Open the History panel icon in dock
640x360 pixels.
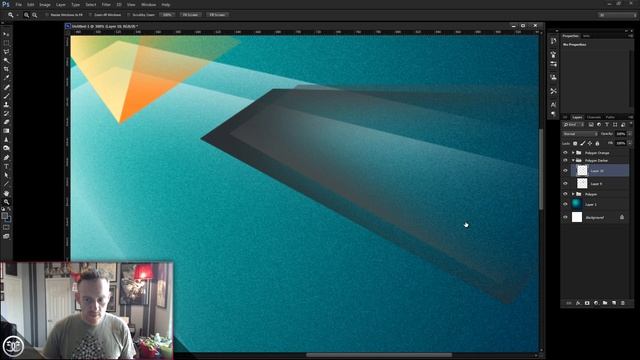pyautogui.click(x=553, y=41)
